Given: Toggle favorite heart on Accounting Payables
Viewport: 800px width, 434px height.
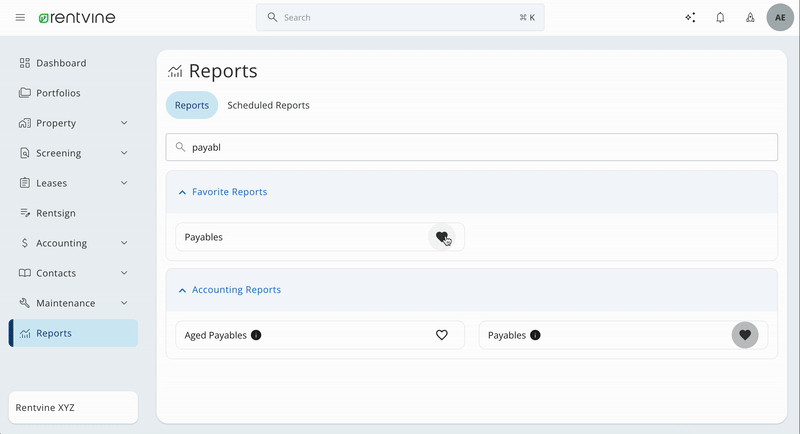Looking at the screenshot, I should point(745,335).
